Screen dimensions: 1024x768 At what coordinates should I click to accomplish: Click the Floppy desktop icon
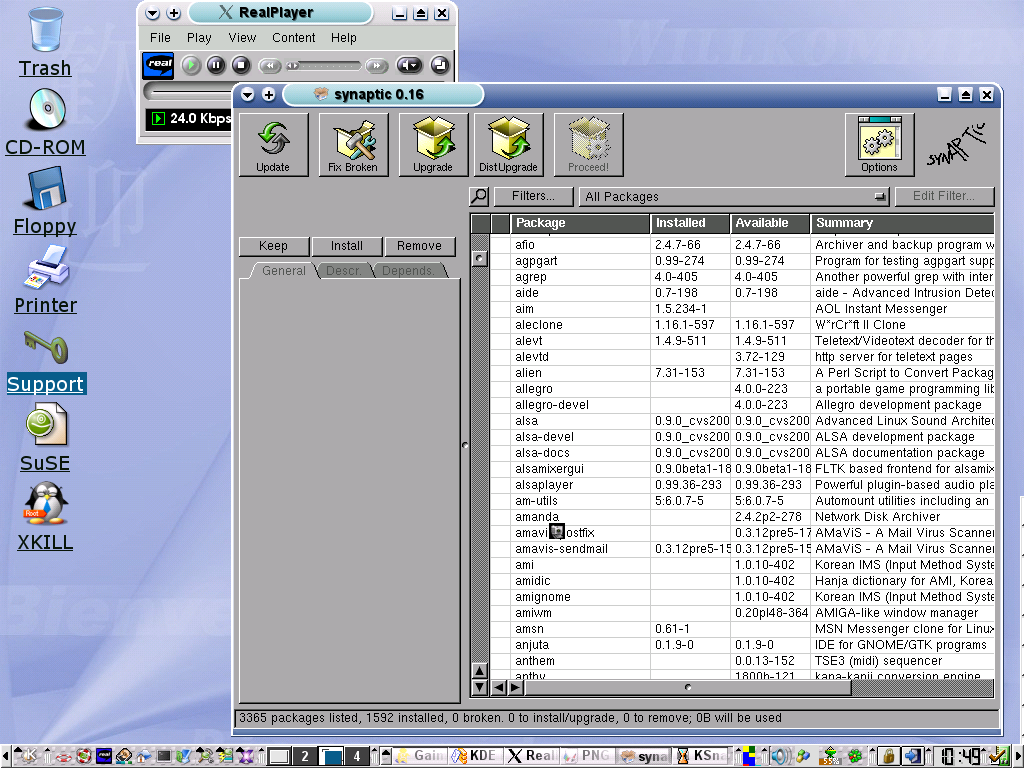[x=45, y=188]
